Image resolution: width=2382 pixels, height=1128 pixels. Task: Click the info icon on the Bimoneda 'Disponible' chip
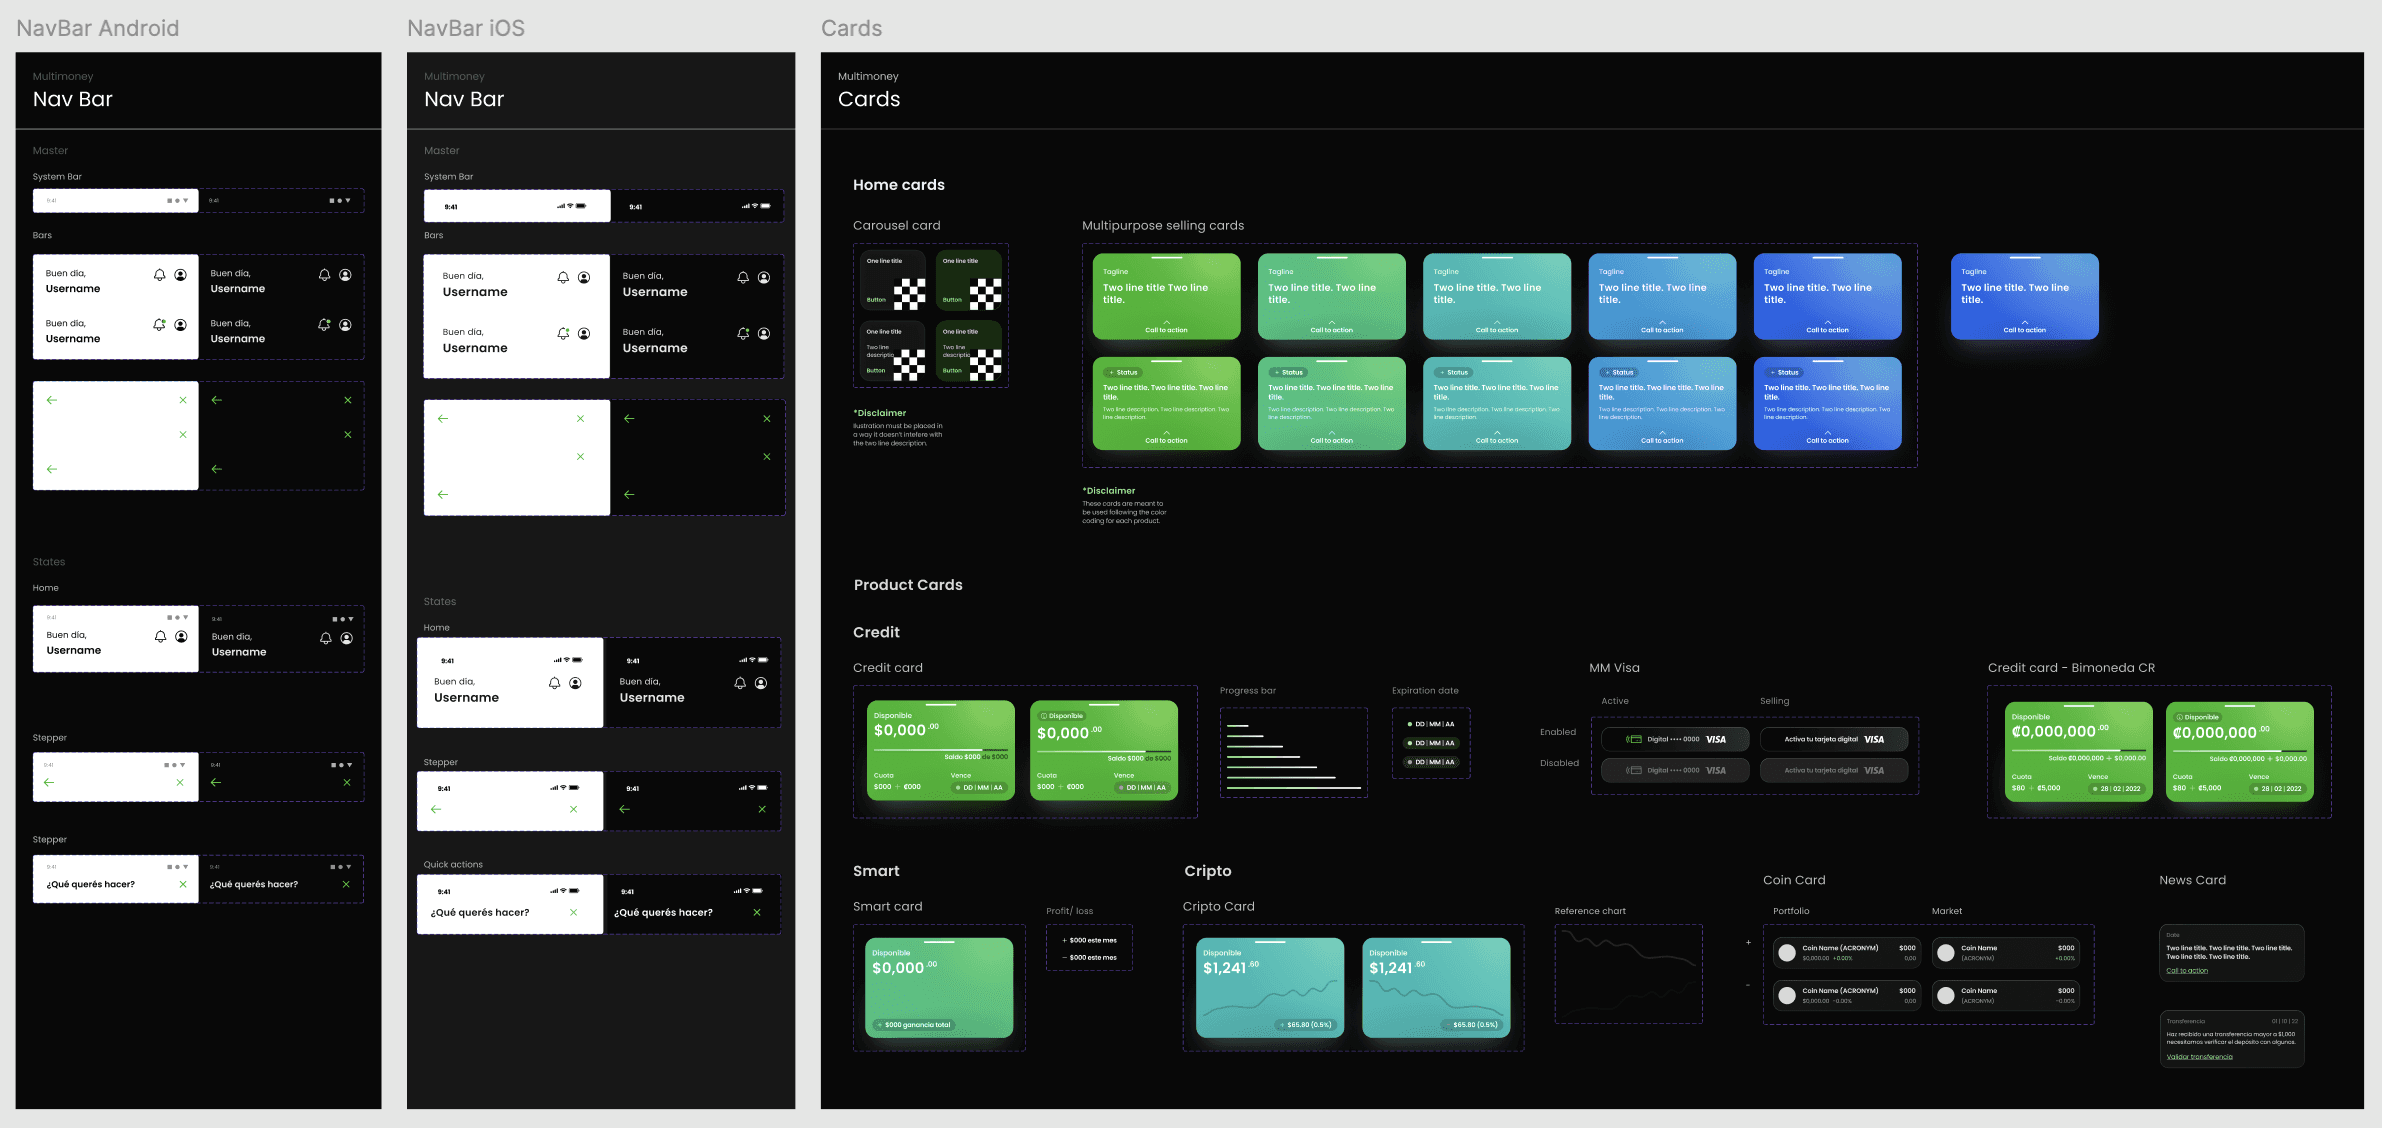(2180, 717)
